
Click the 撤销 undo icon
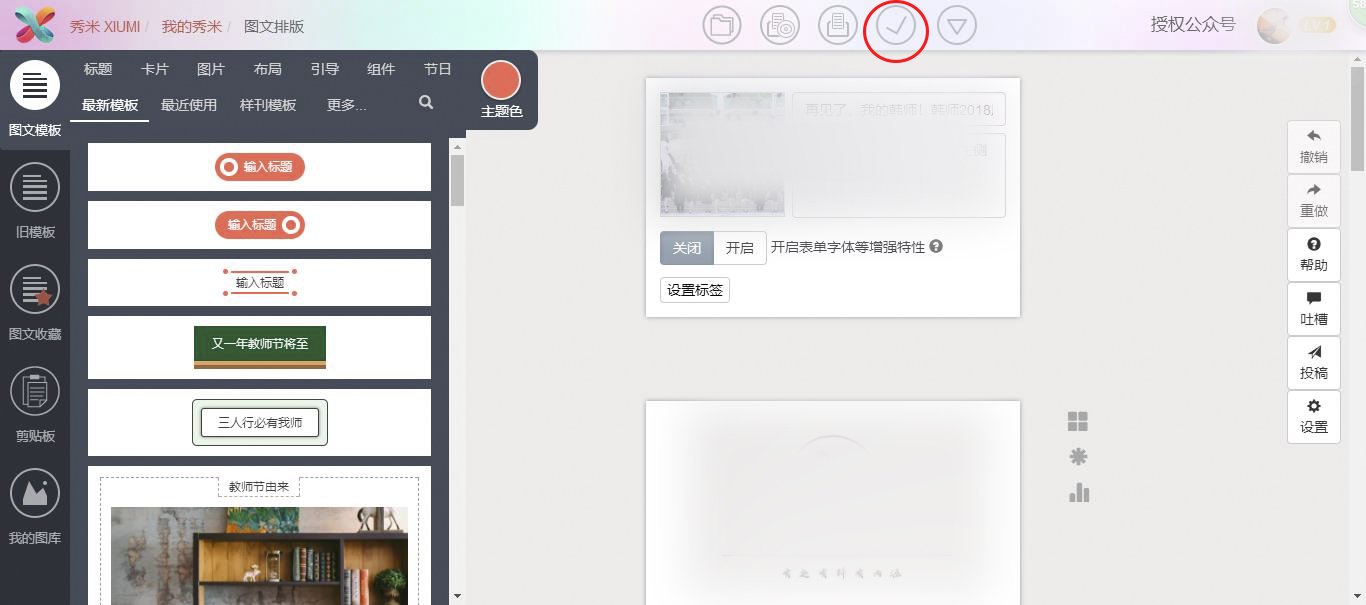tap(1313, 146)
